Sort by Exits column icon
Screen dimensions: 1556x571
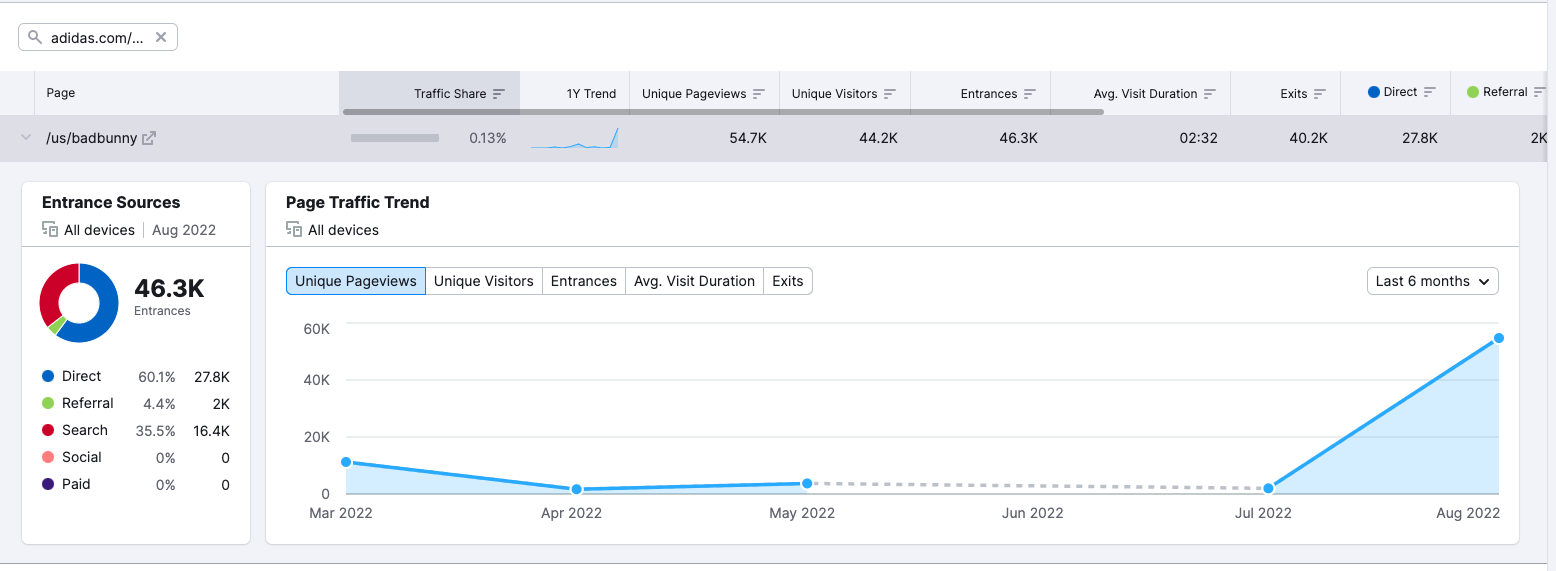point(1320,94)
